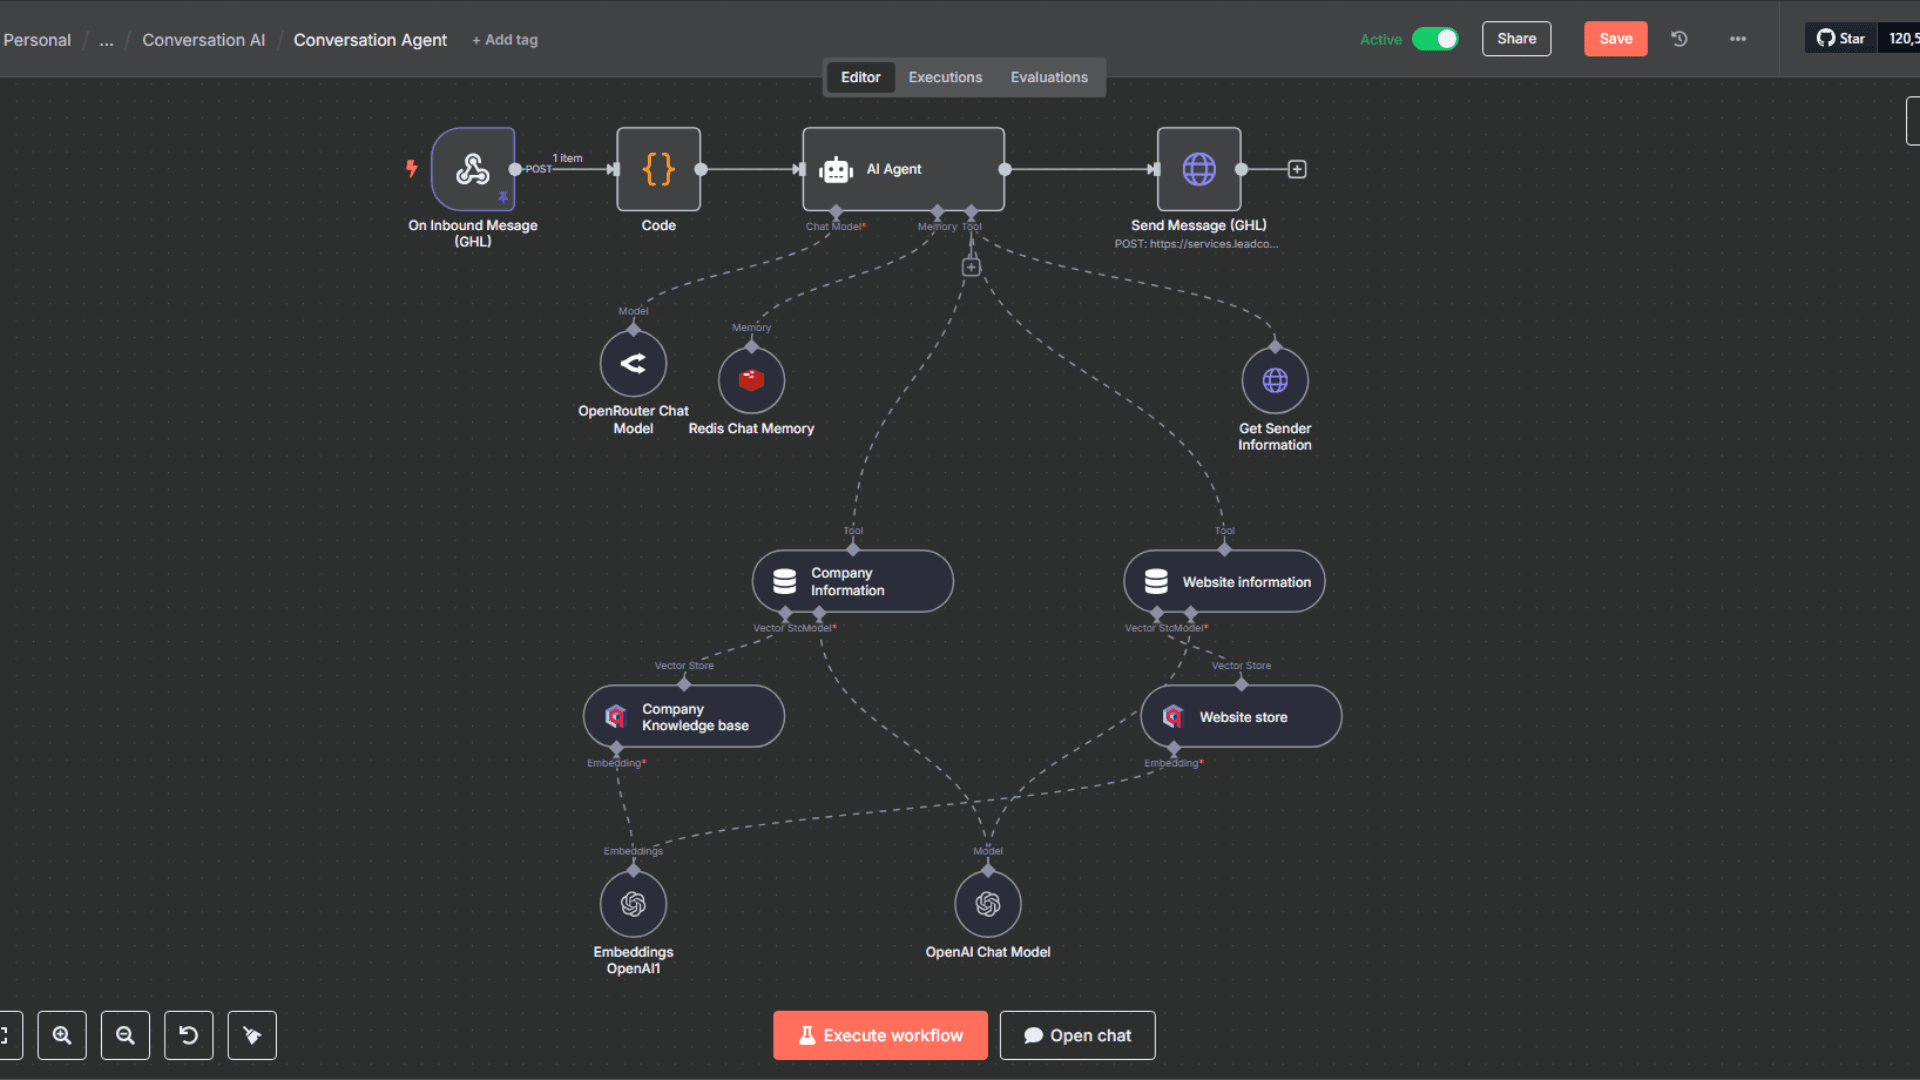Click Execute workflow
Screen dimensions: 1920x1080
pos(880,1035)
